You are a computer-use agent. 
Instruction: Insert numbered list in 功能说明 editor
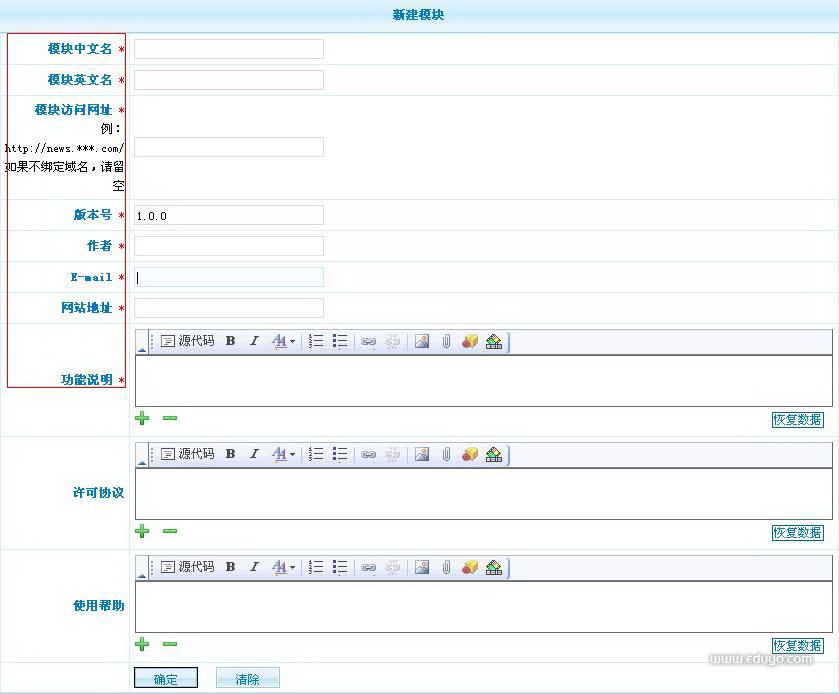pyautogui.click(x=316, y=342)
